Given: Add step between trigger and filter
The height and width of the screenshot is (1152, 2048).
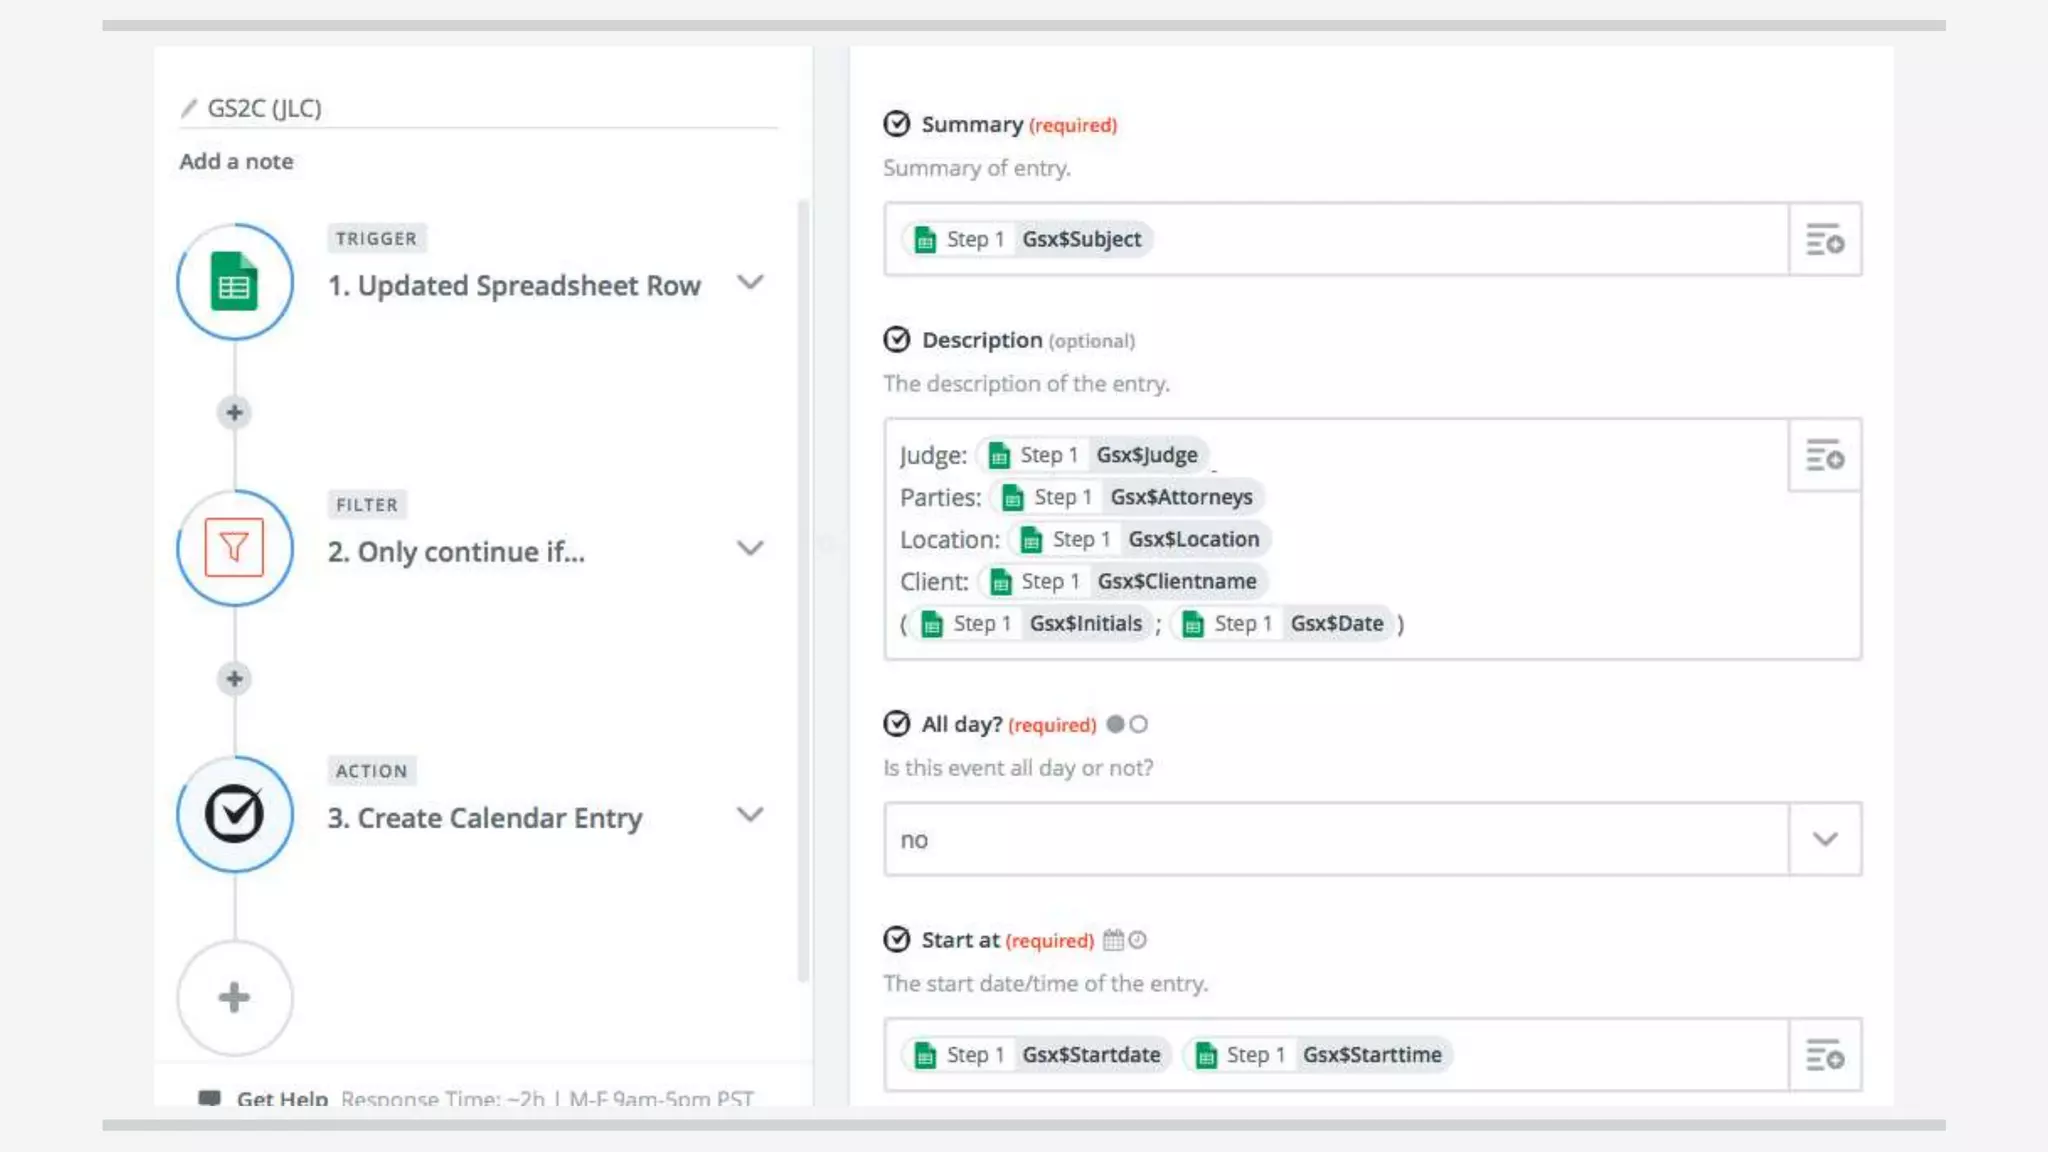Looking at the screenshot, I should [234, 413].
